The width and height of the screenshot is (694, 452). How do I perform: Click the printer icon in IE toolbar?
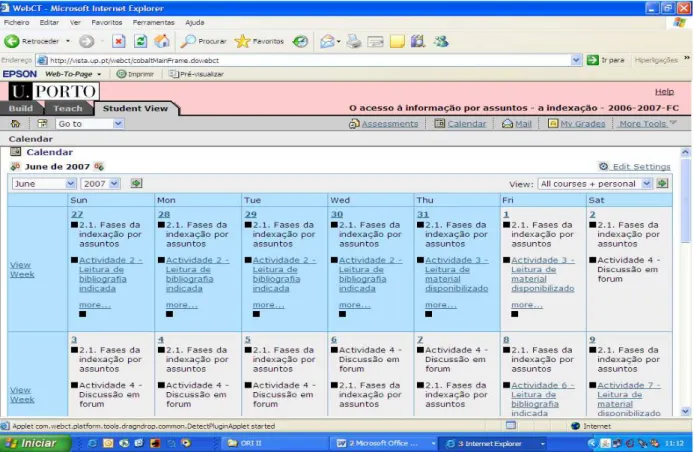[353, 42]
